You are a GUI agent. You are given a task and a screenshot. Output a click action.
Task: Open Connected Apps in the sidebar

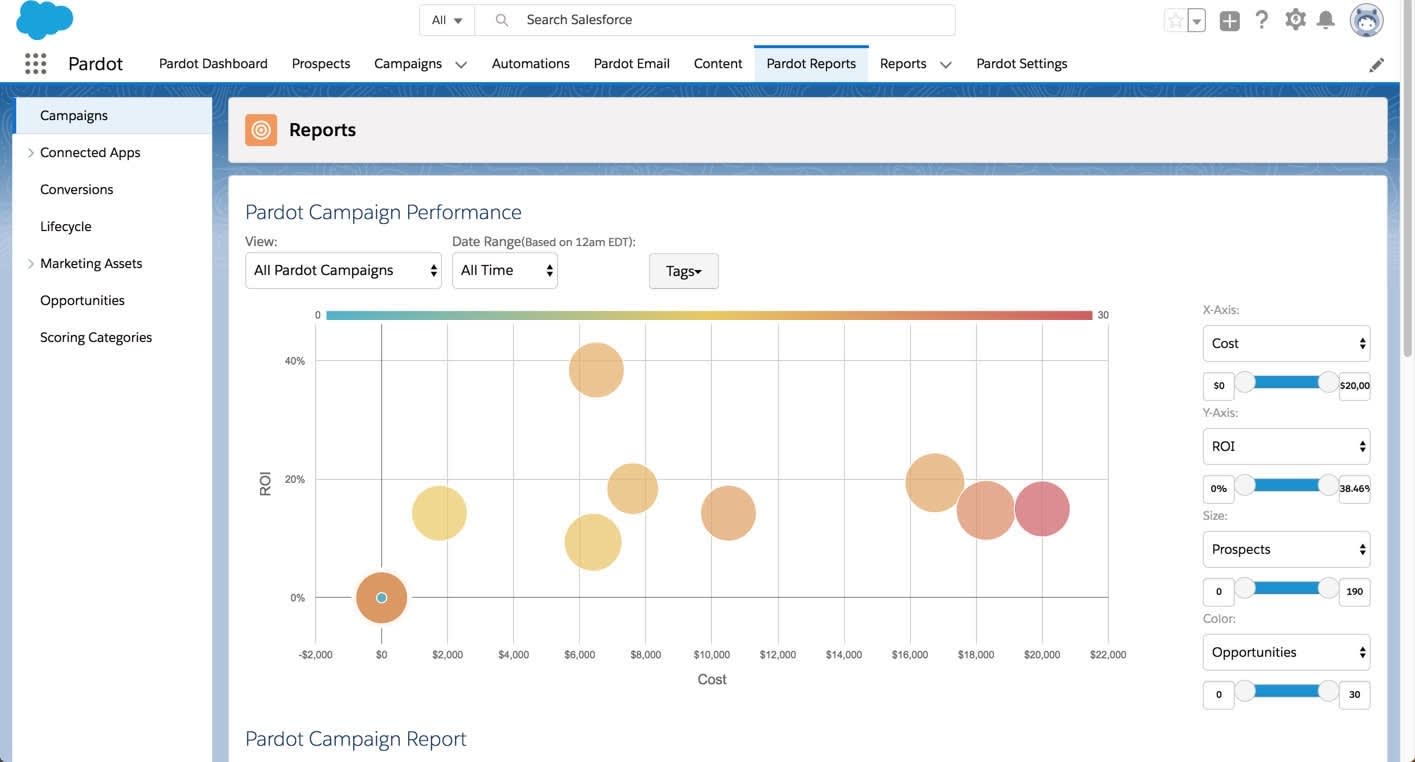click(90, 152)
